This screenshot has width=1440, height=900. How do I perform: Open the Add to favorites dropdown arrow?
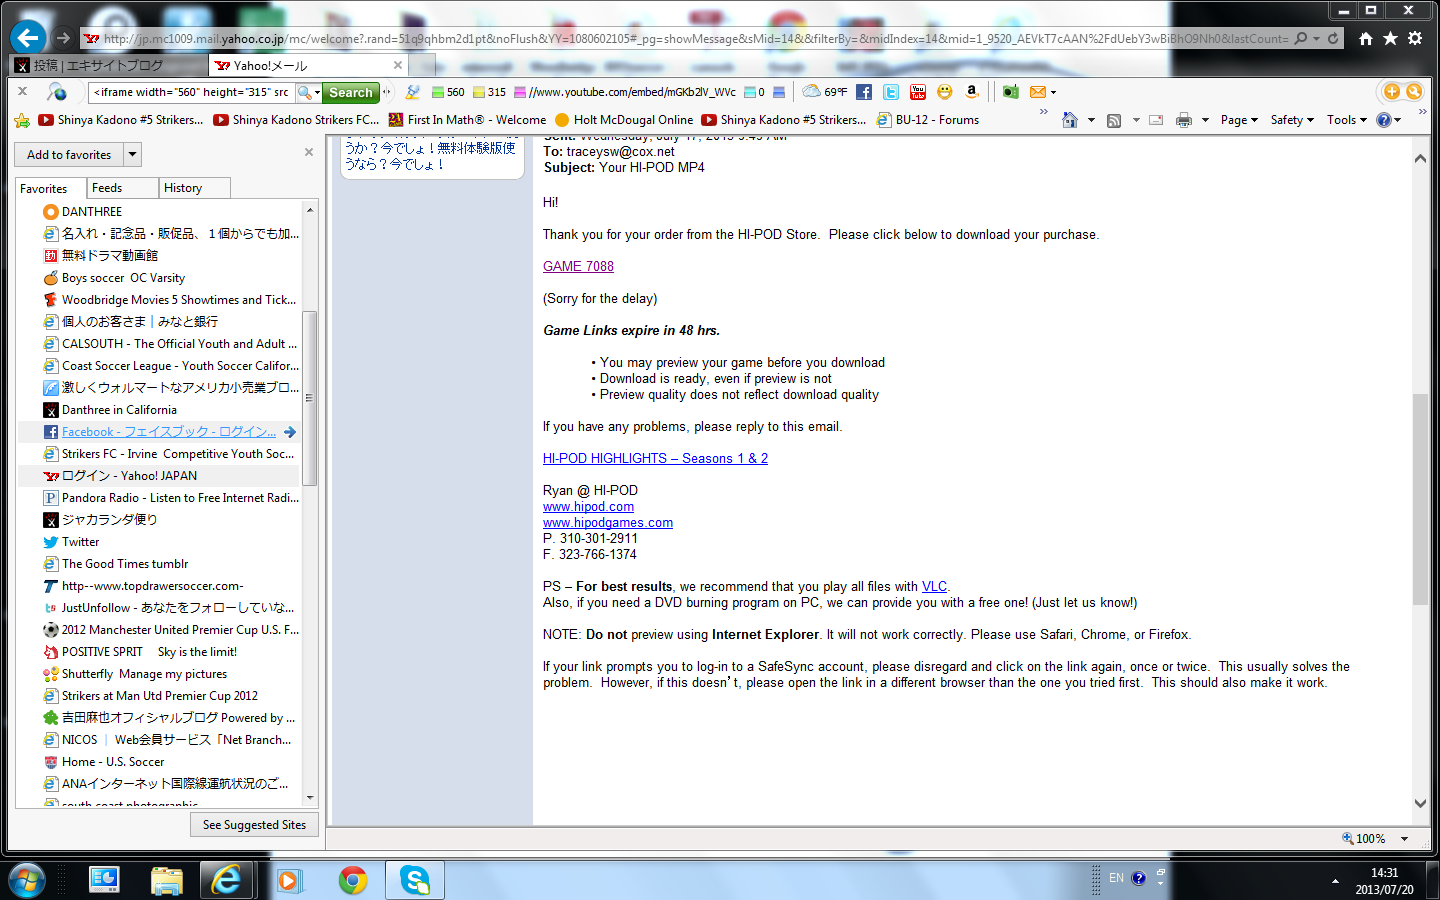[x=133, y=155]
